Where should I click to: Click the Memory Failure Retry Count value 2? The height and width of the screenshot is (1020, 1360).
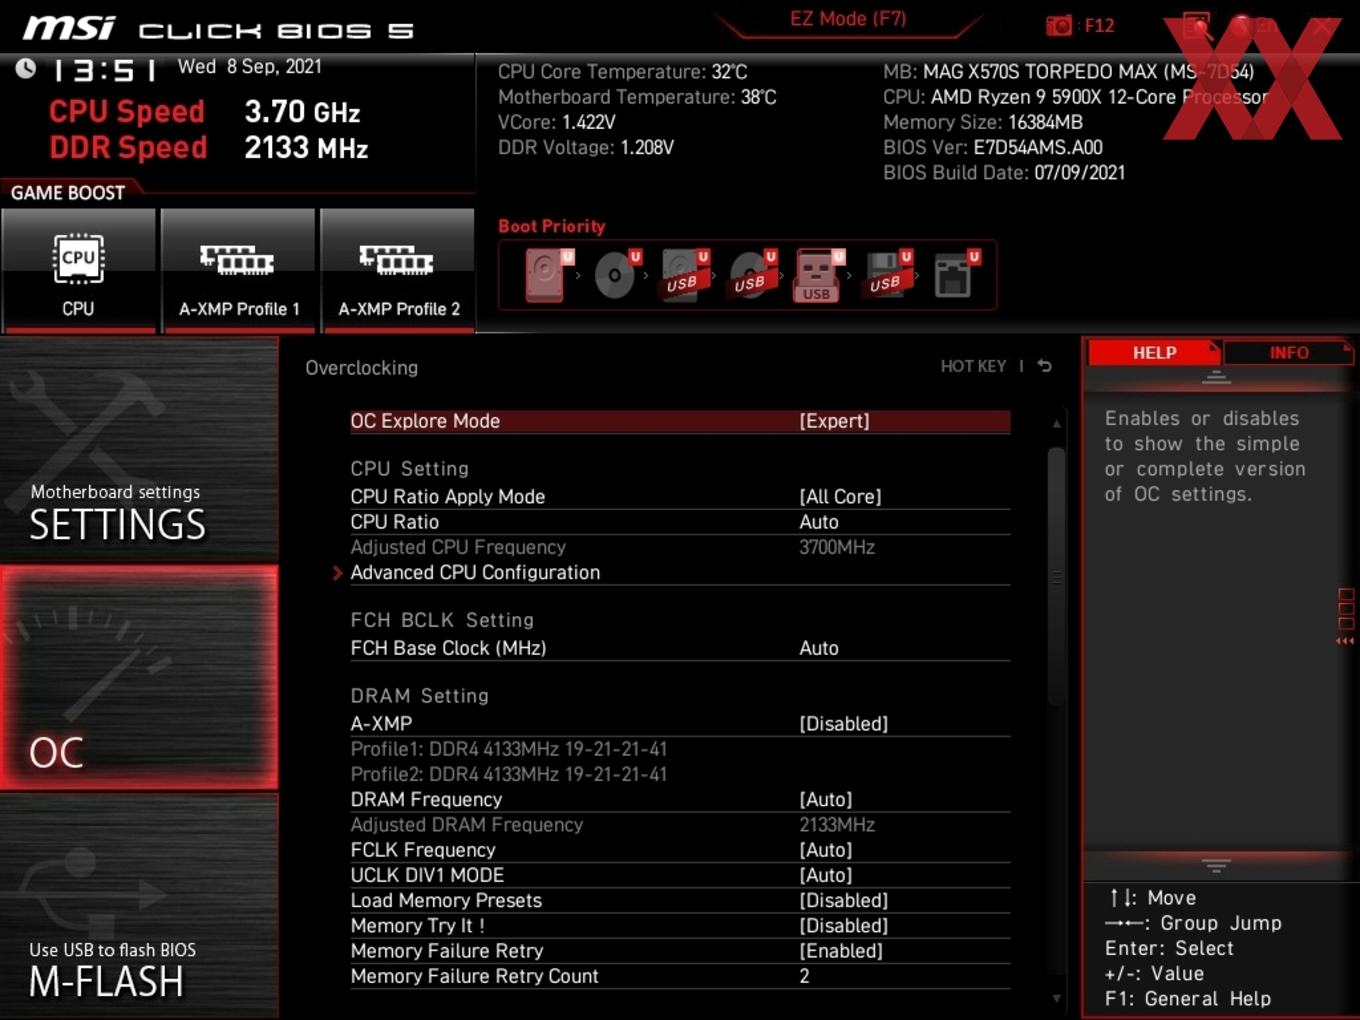pyautogui.click(x=804, y=976)
